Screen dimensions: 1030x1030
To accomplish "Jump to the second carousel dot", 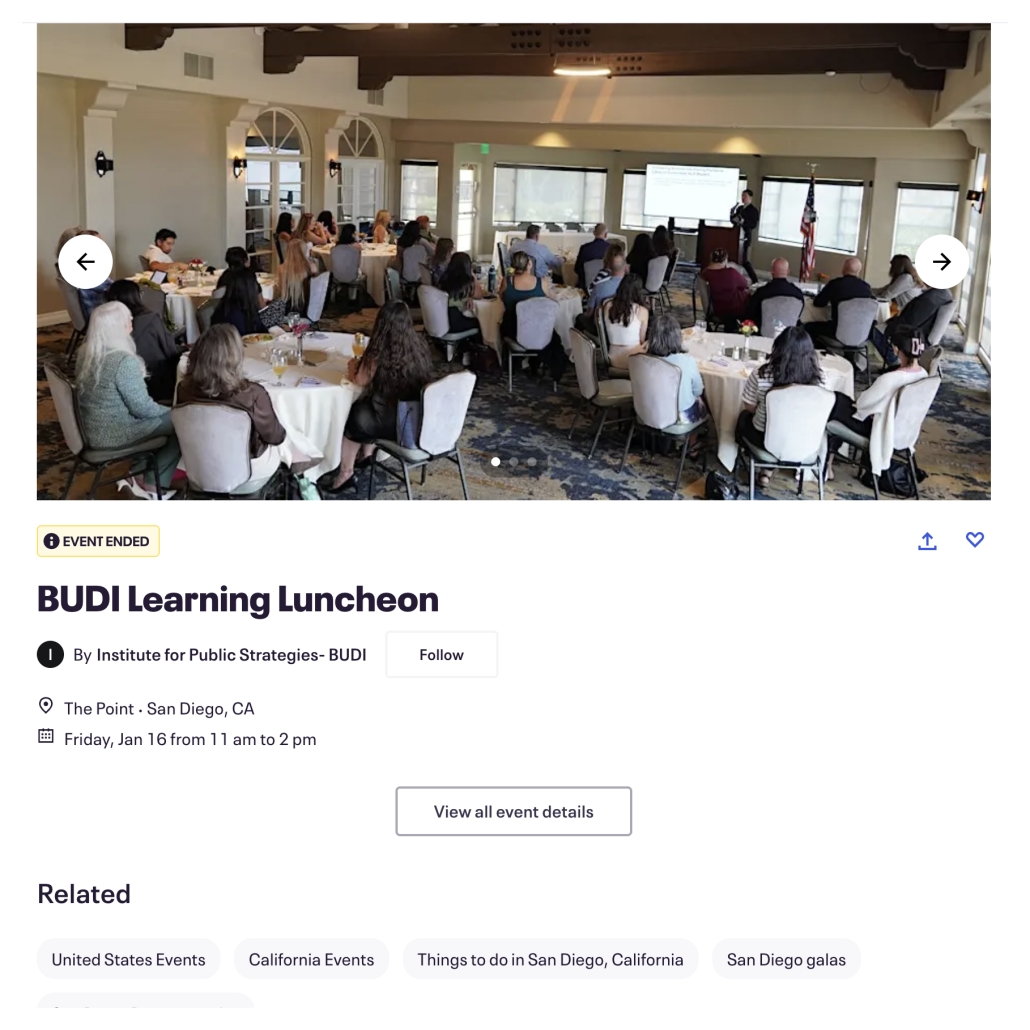I will pyautogui.click(x=514, y=462).
